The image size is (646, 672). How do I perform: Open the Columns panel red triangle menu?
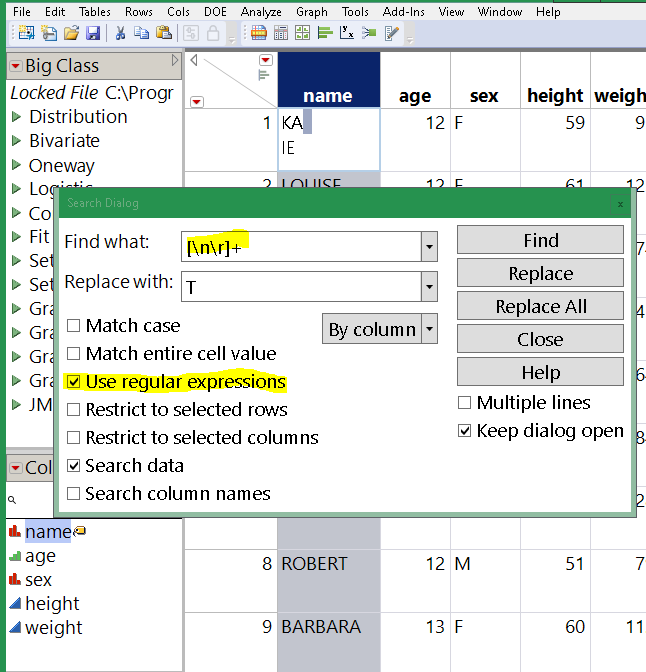click(x=16, y=468)
